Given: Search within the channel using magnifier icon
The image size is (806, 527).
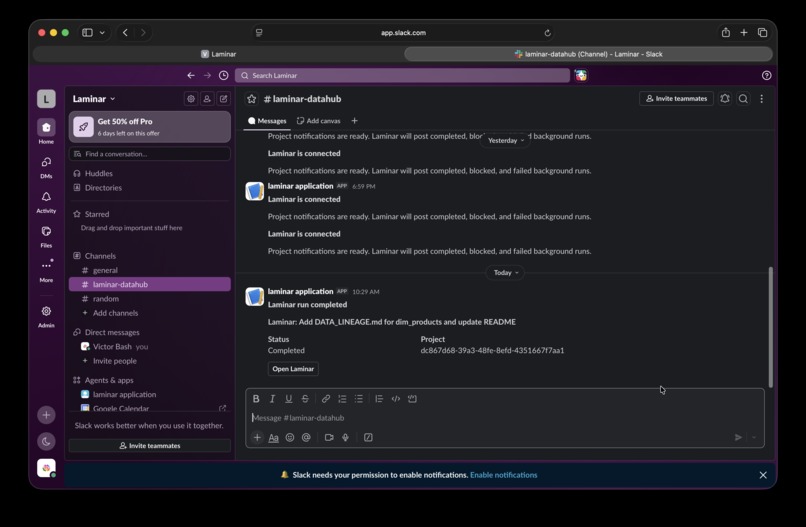Looking at the screenshot, I should (x=743, y=98).
